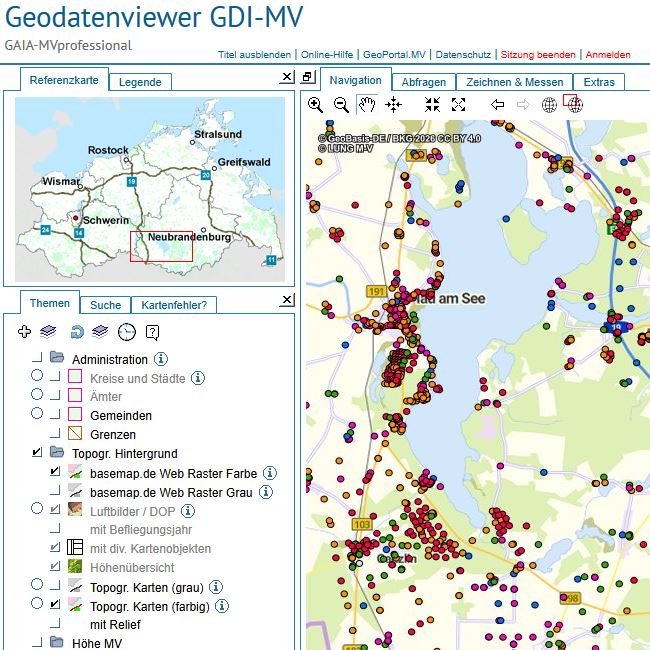Click Rostock on the reference map
Image resolution: width=650 pixels, height=650 pixels.
[x=108, y=150]
